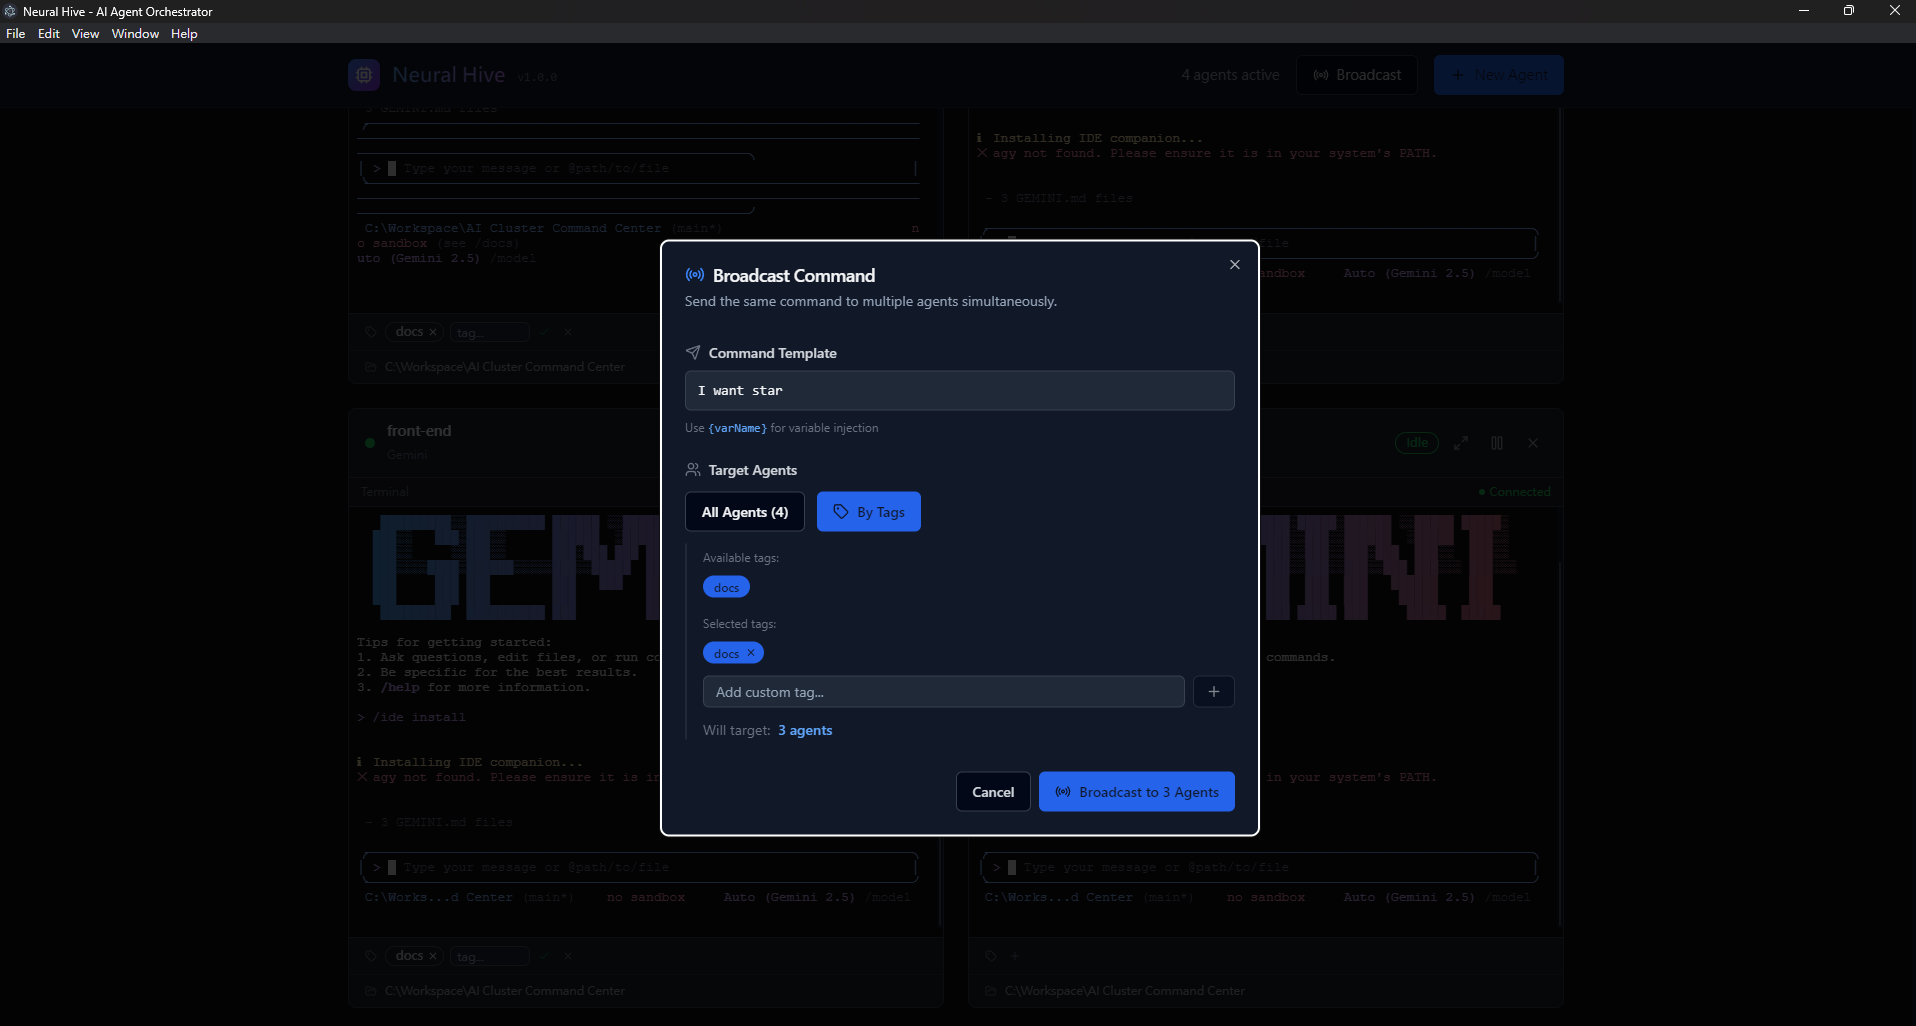Image resolution: width=1916 pixels, height=1026 pixels.
Task: Open the Help menu
Action: tap(184, 34)
